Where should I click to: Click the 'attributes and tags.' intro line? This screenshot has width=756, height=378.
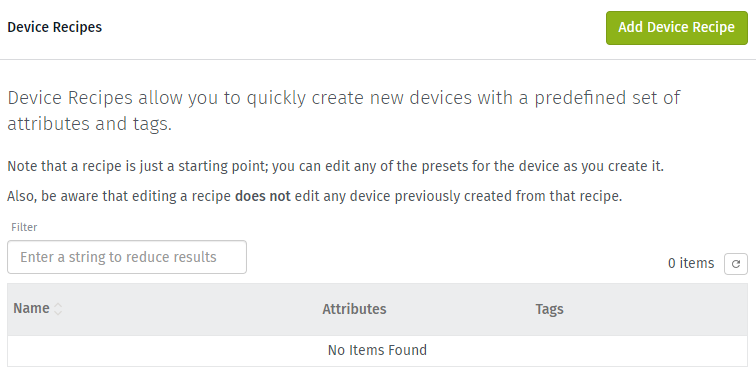click(x=90, y=124)
